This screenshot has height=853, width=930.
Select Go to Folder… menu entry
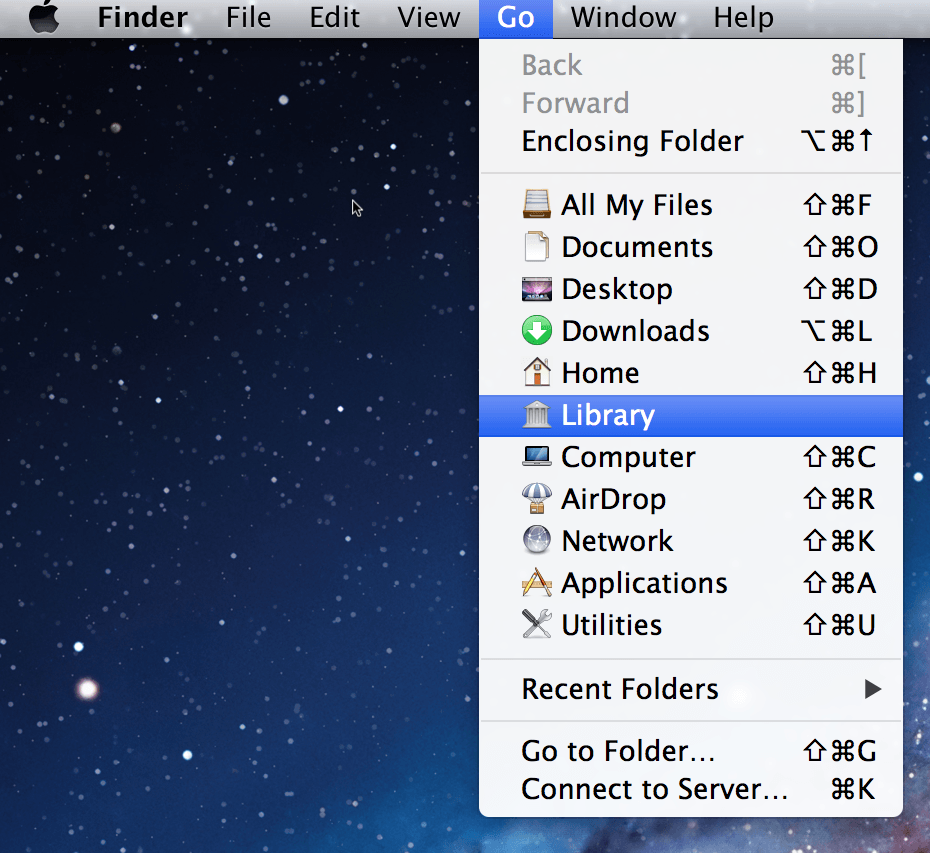point(691,751)
